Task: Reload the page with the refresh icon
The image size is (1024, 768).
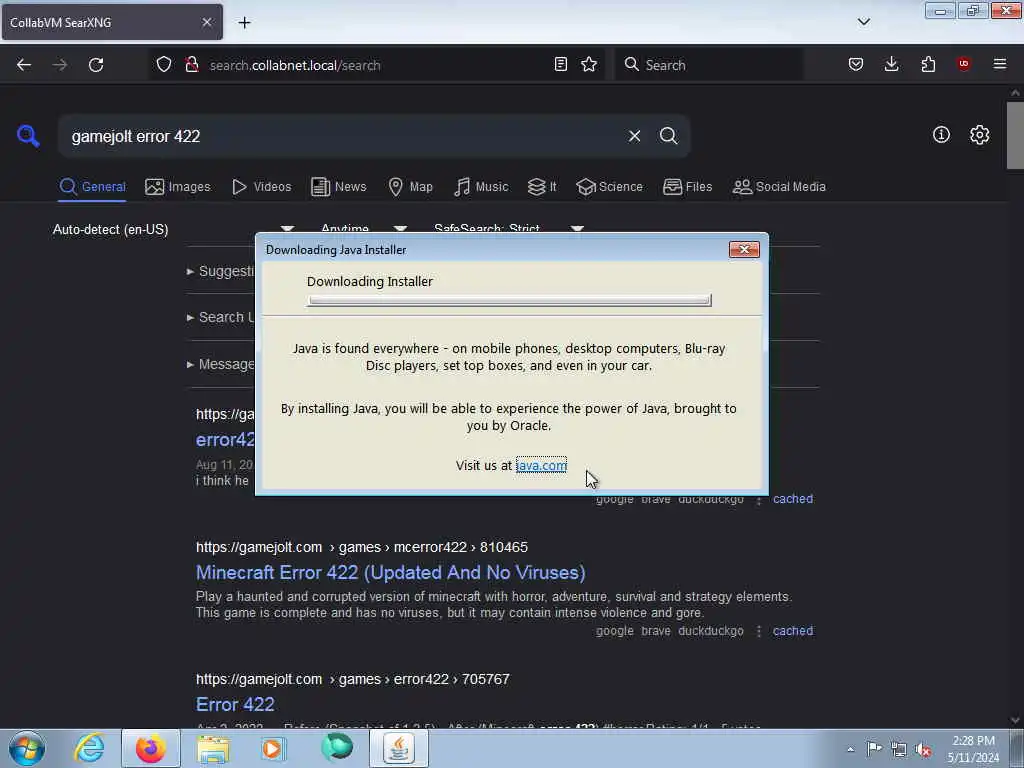Action: point(96,65)
